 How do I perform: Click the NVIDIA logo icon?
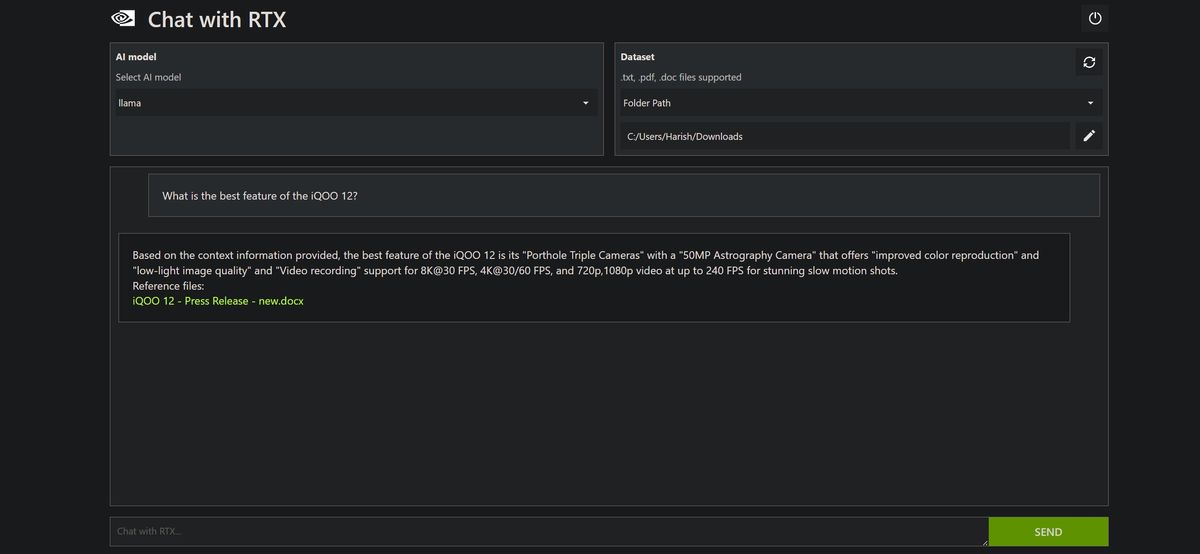(x=122, y=18)
